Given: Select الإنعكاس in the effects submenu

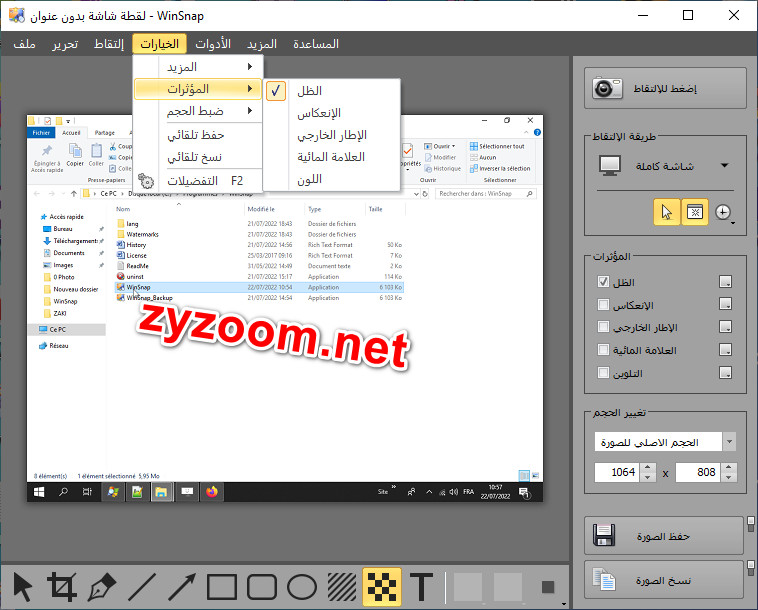Looking at the screenshot, I should pos(332,113).
